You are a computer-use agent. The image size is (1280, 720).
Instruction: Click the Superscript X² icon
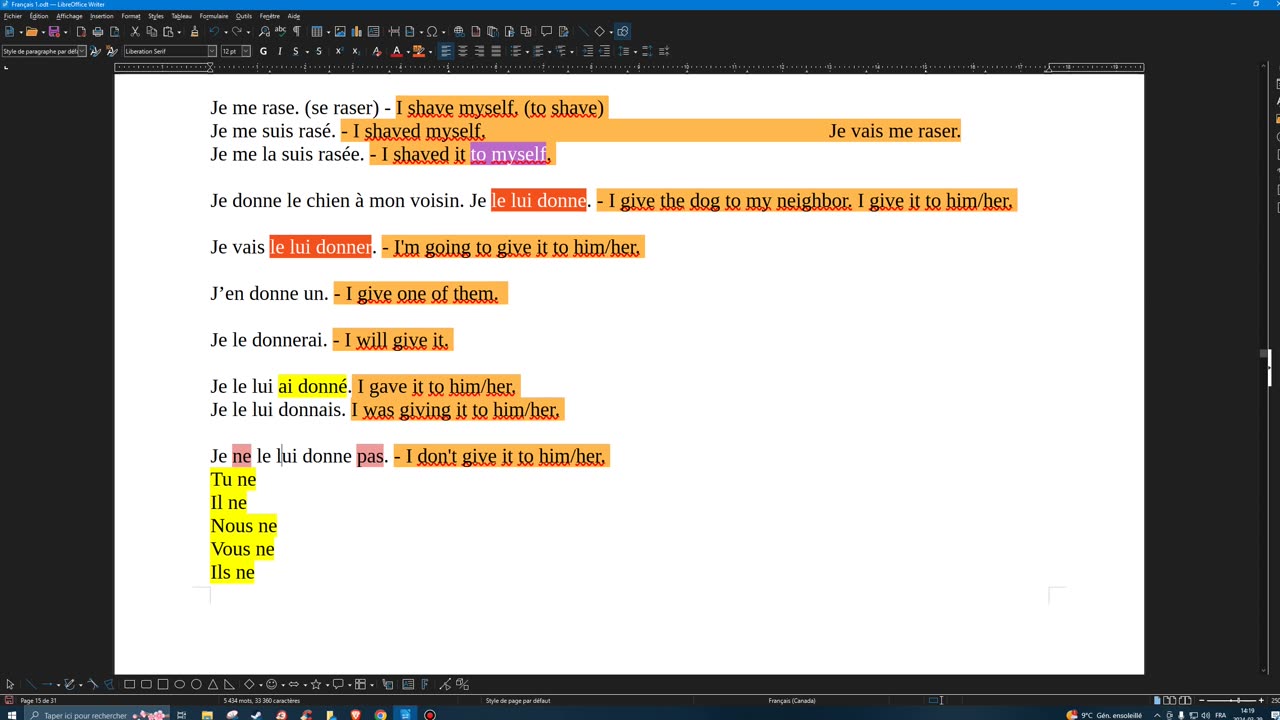pyautogui.click(x=339, y=51)
